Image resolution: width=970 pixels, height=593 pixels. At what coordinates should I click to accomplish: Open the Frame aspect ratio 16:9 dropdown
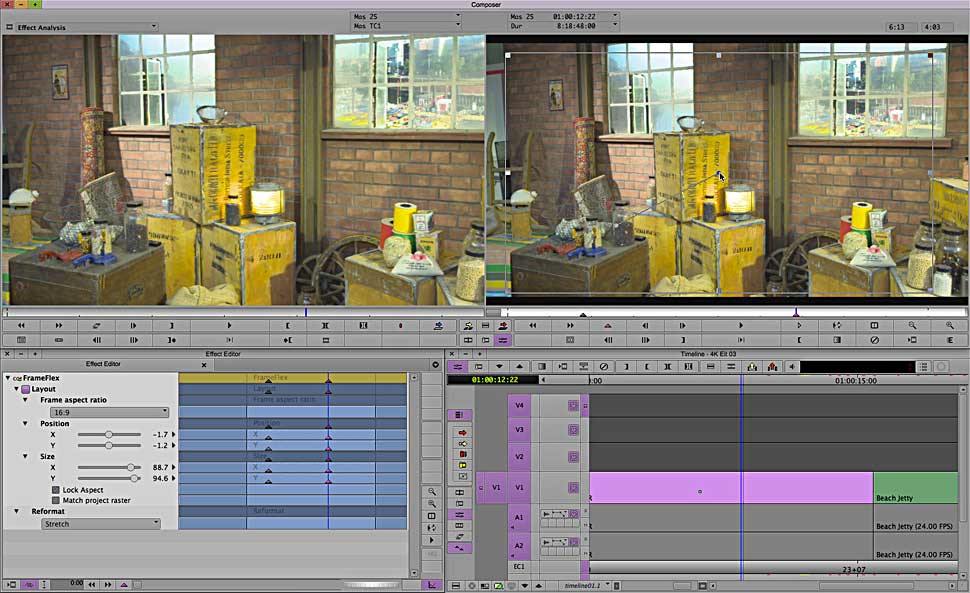click(108, 412)
